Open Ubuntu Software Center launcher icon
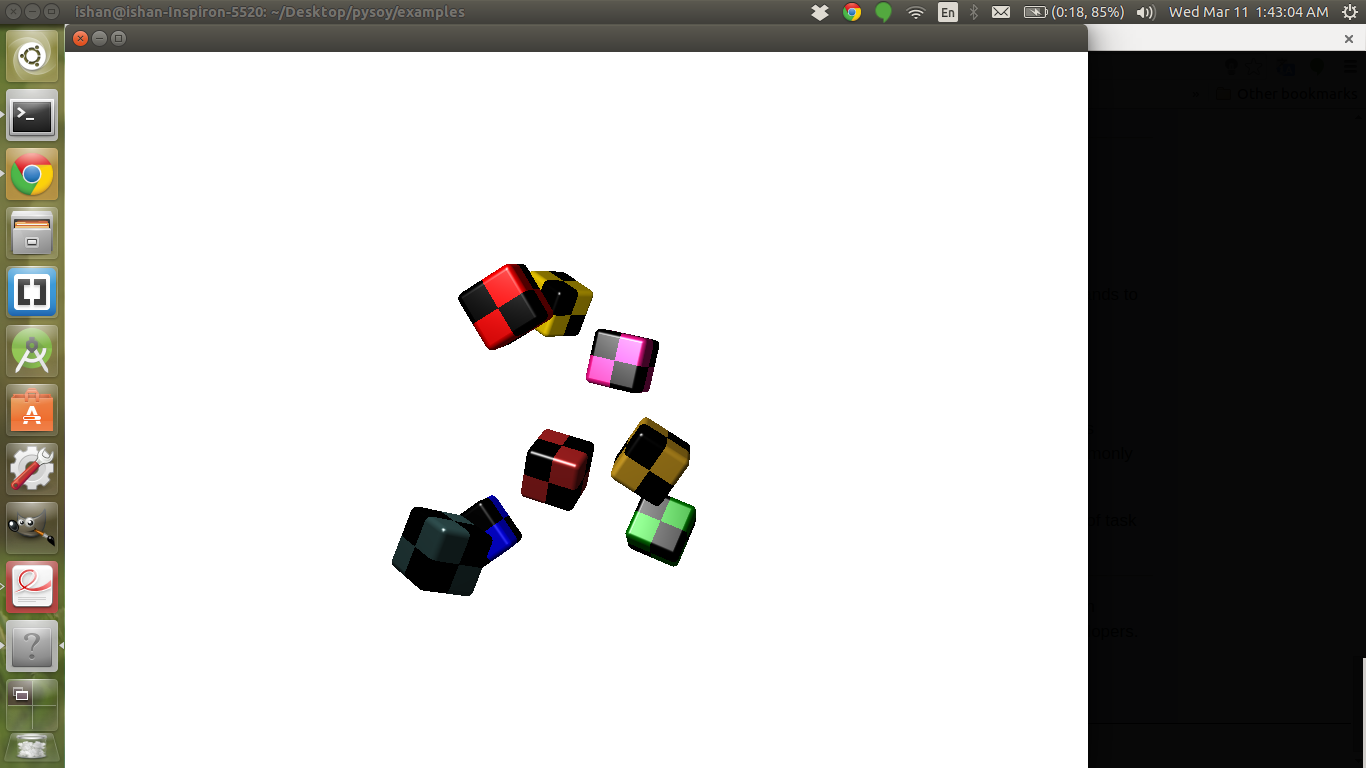 [32, 411]
